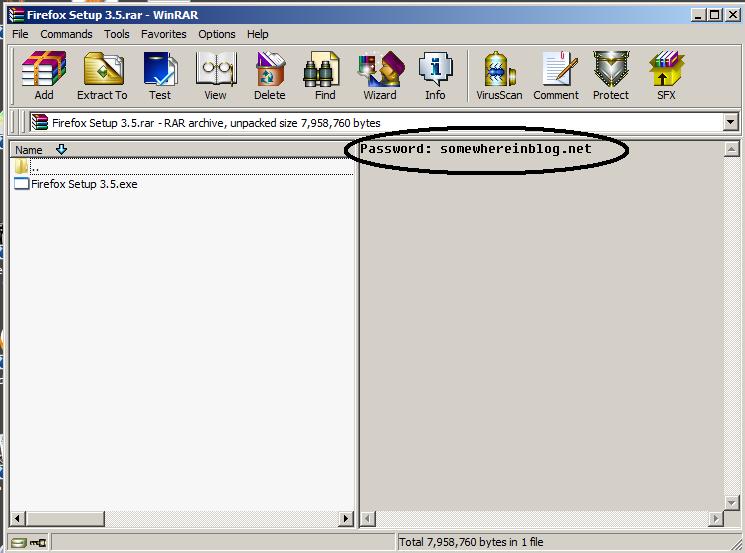
Task: Show archive Info
Action: point(435,75)
